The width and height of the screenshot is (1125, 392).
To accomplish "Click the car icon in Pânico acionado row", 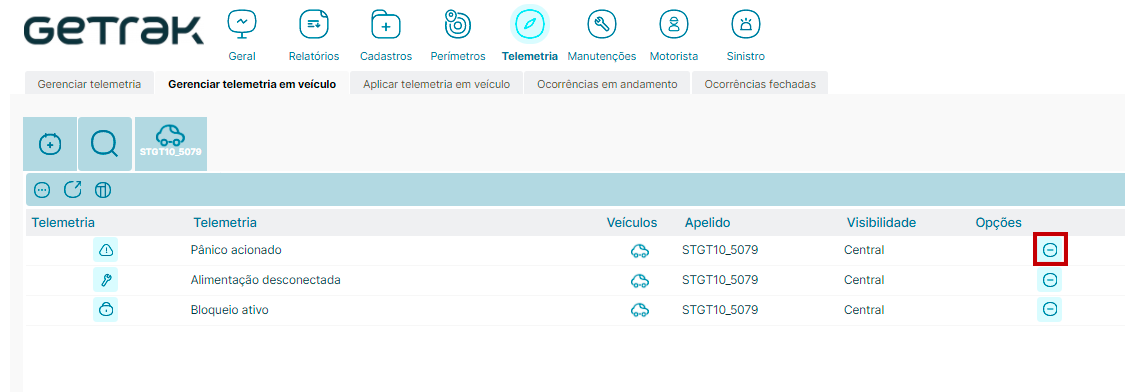I will pos(640,251).
